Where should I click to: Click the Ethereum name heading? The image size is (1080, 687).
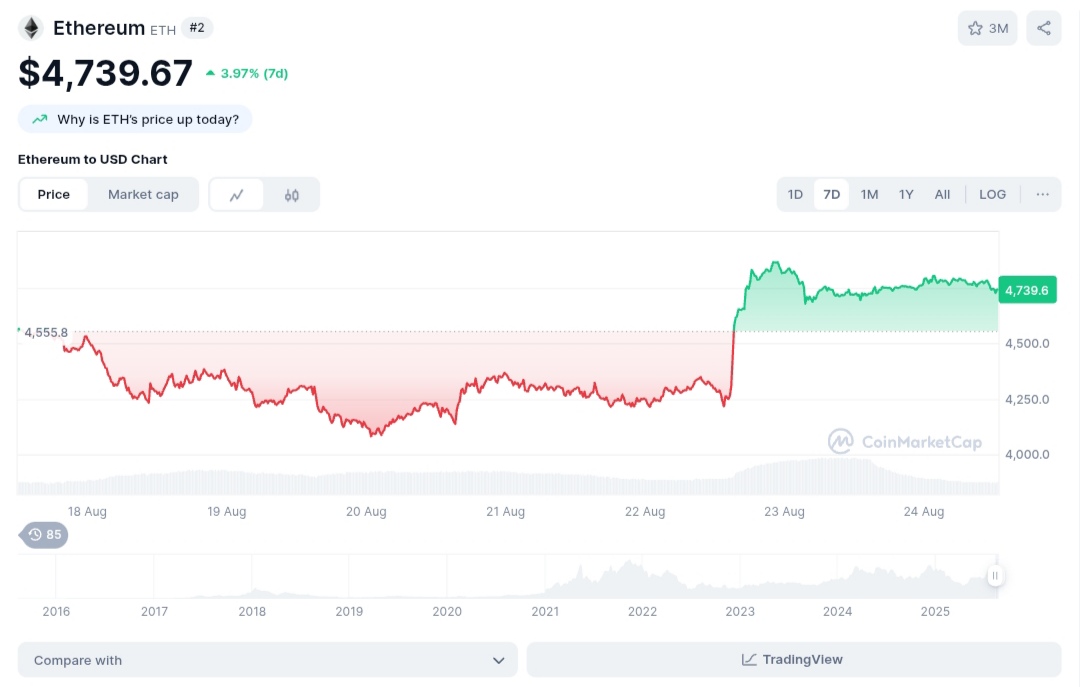[98, 28]
